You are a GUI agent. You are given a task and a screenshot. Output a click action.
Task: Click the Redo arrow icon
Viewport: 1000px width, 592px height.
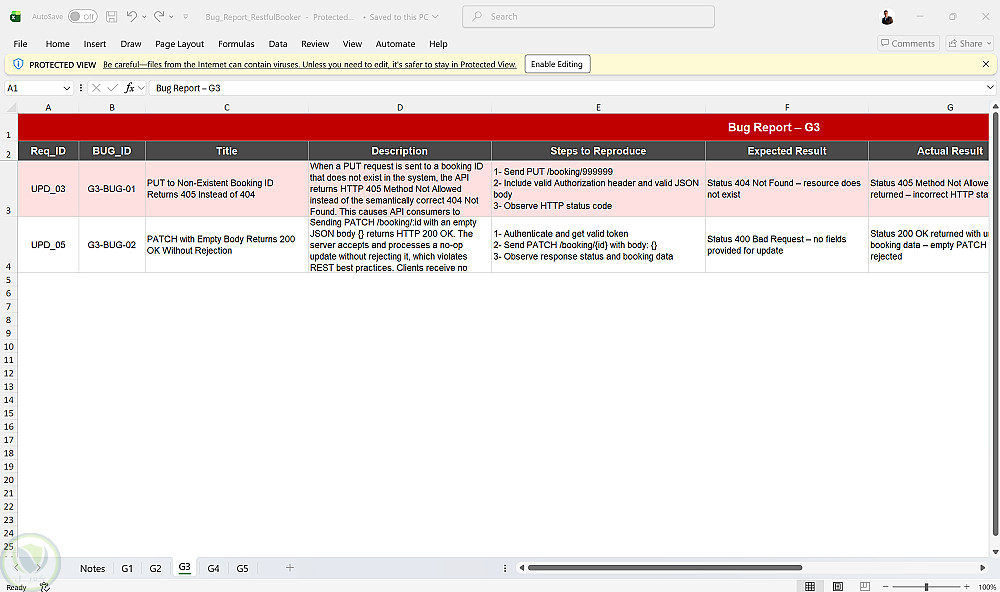[x=159, y=17]
